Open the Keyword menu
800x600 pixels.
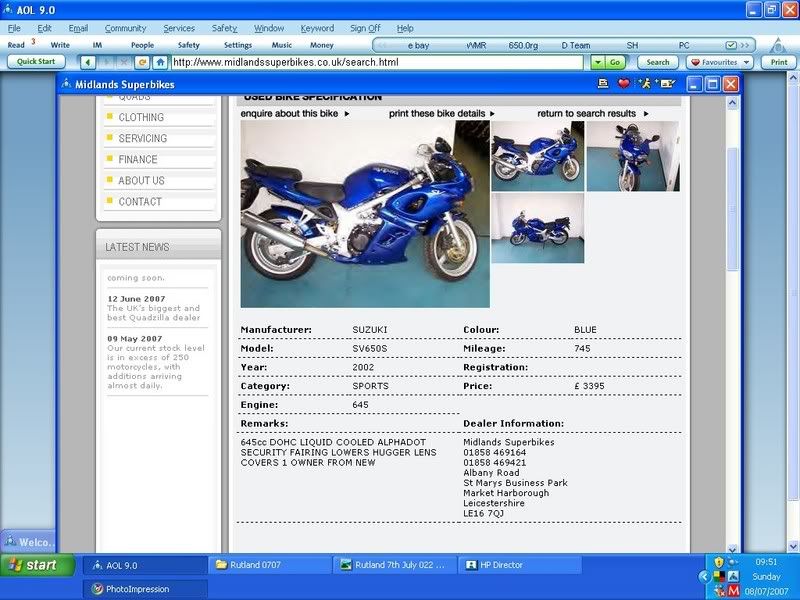pos(317,28)
